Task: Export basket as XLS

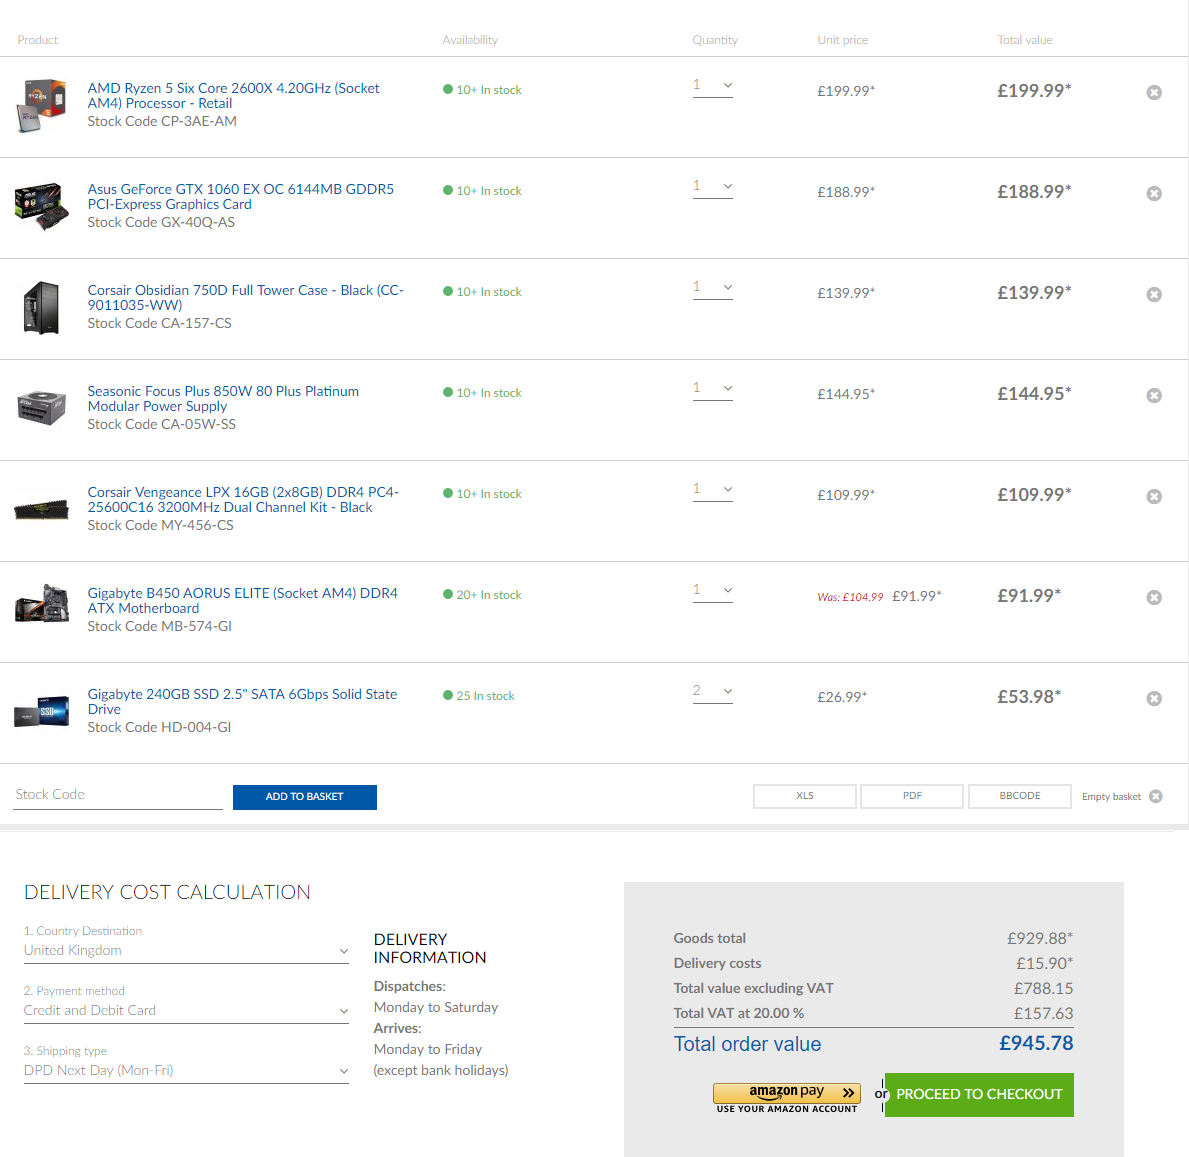Action: (x=805, y=796)
